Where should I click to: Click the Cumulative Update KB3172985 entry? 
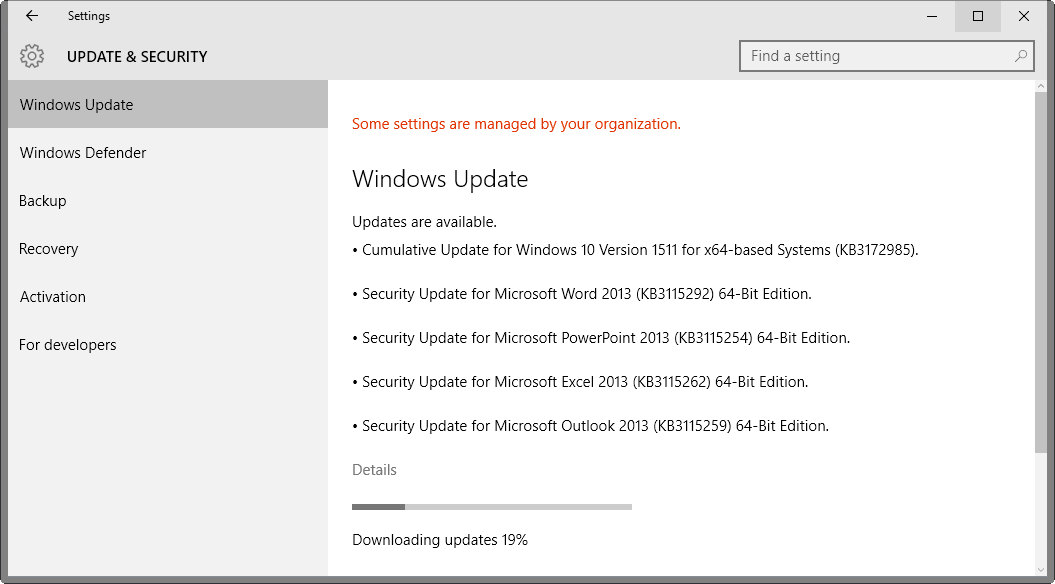click(635, 250)
